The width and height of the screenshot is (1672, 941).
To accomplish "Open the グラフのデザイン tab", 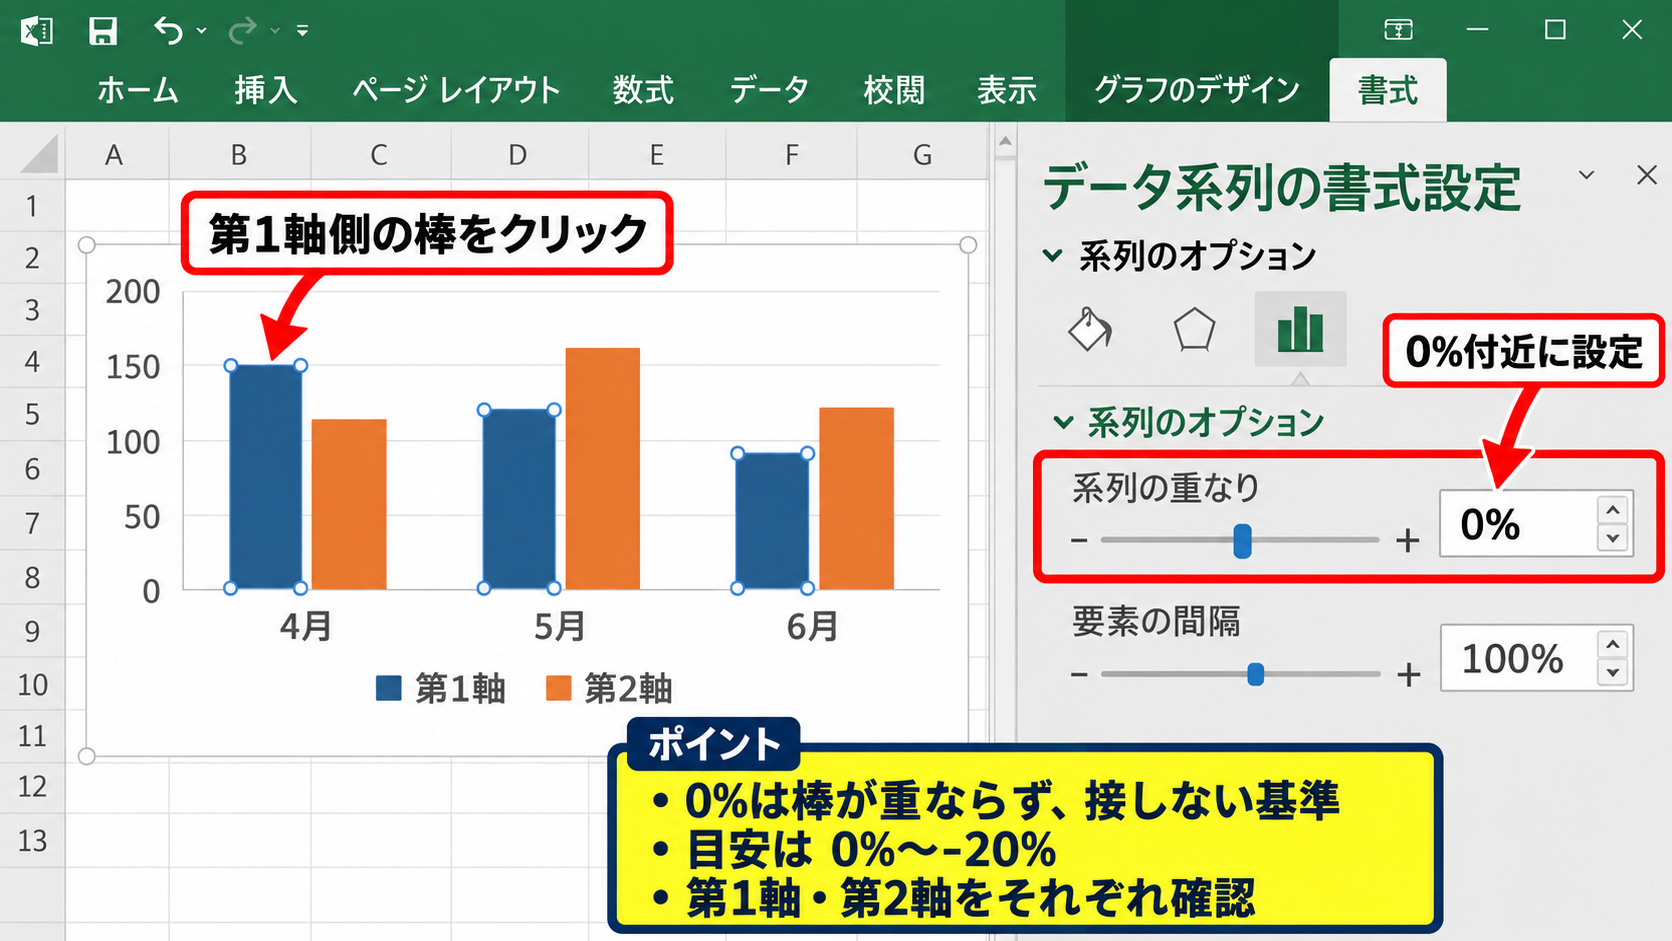I will tap(1197, 90).
